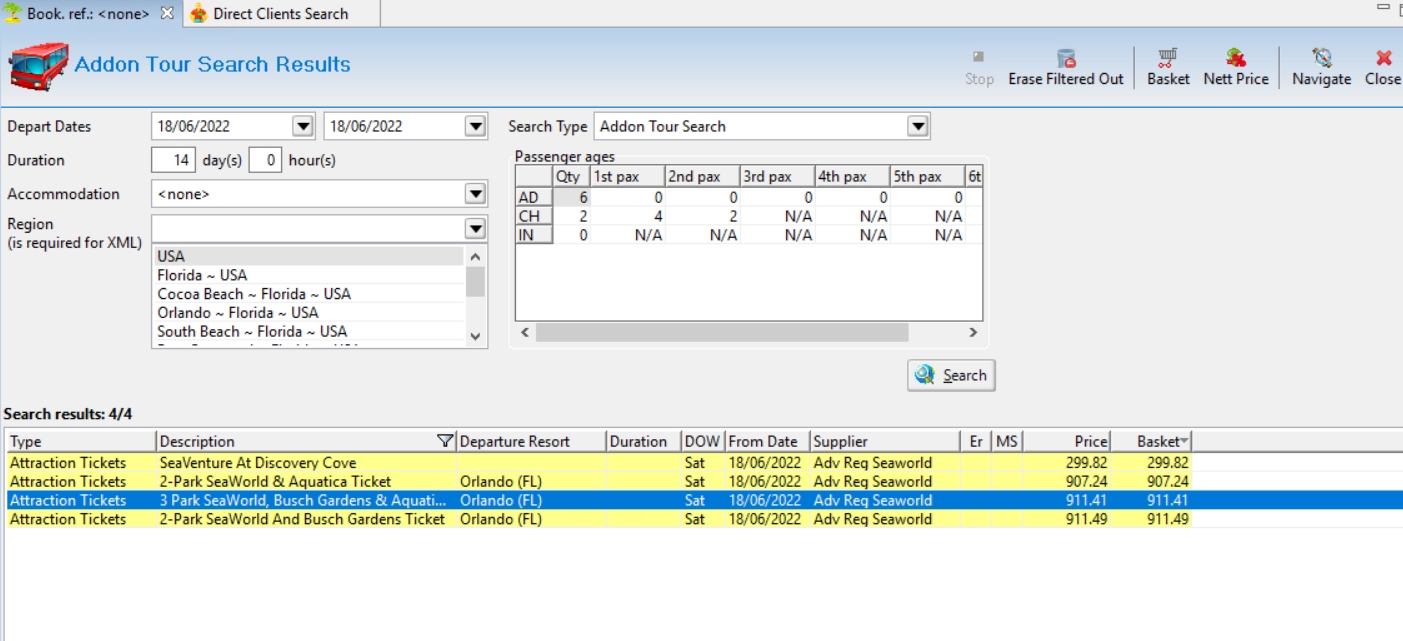The width and height of the screenshot is (1403, 641).
Task: Click the 2nd pax column header
Action: click(x=703, y=177)
